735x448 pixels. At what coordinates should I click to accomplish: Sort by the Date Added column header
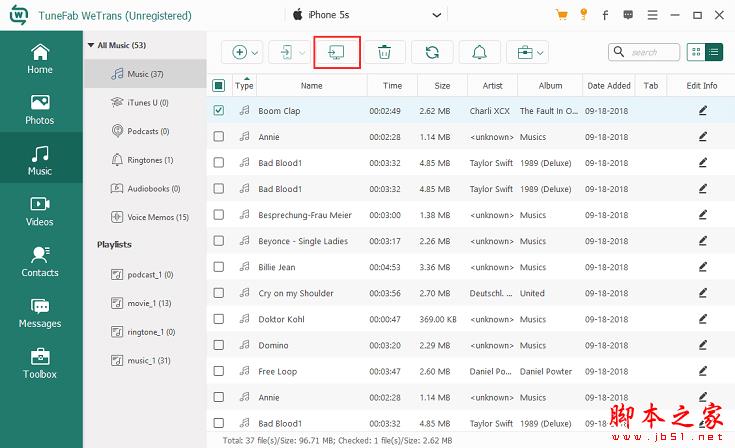tap(608, 85)
